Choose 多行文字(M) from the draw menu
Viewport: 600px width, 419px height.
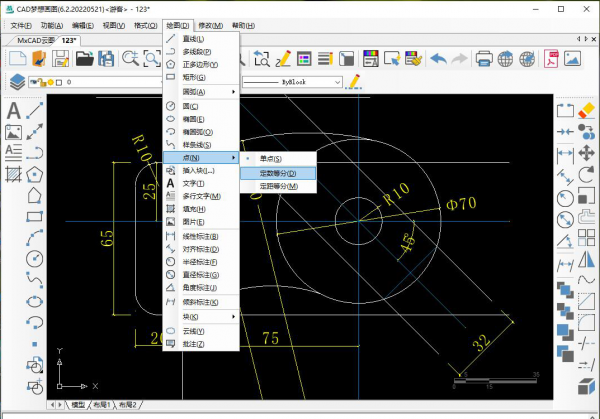coord(201,196)
